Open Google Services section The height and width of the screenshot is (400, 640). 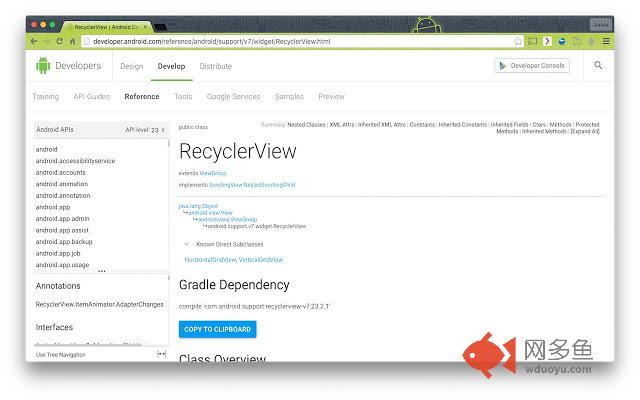click(233, 96)
